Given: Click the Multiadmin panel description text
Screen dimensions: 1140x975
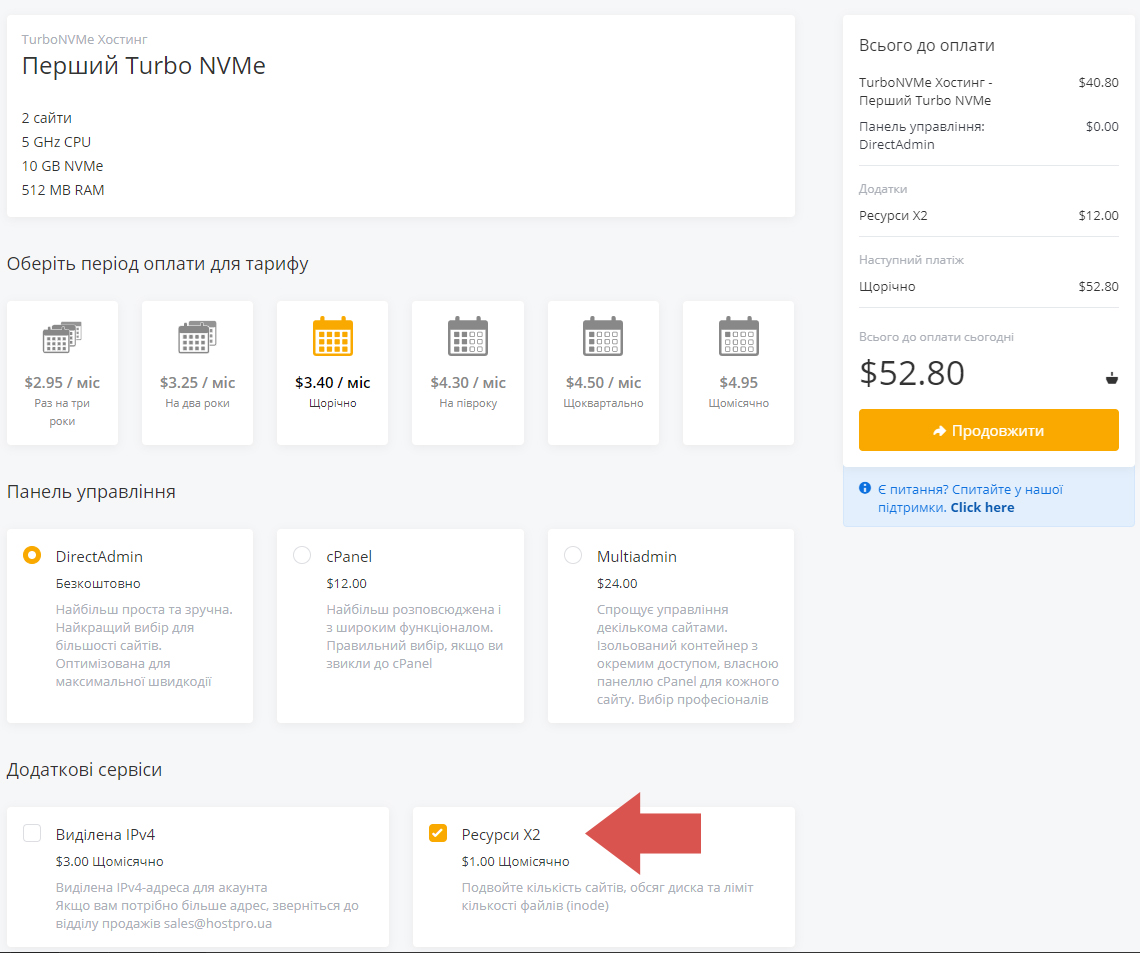Looking at the screenshot, I should click(x=686, y=654).
